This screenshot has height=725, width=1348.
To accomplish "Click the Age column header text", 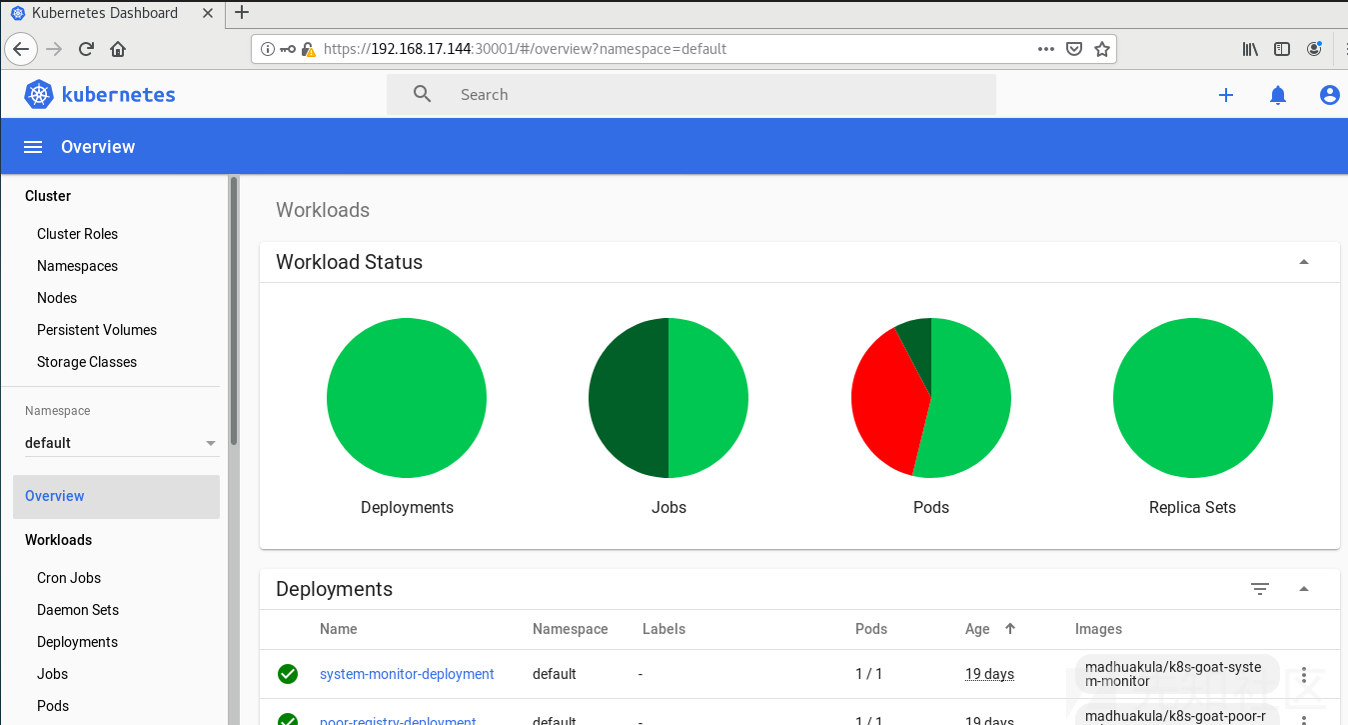I will [x=977, y=629].
